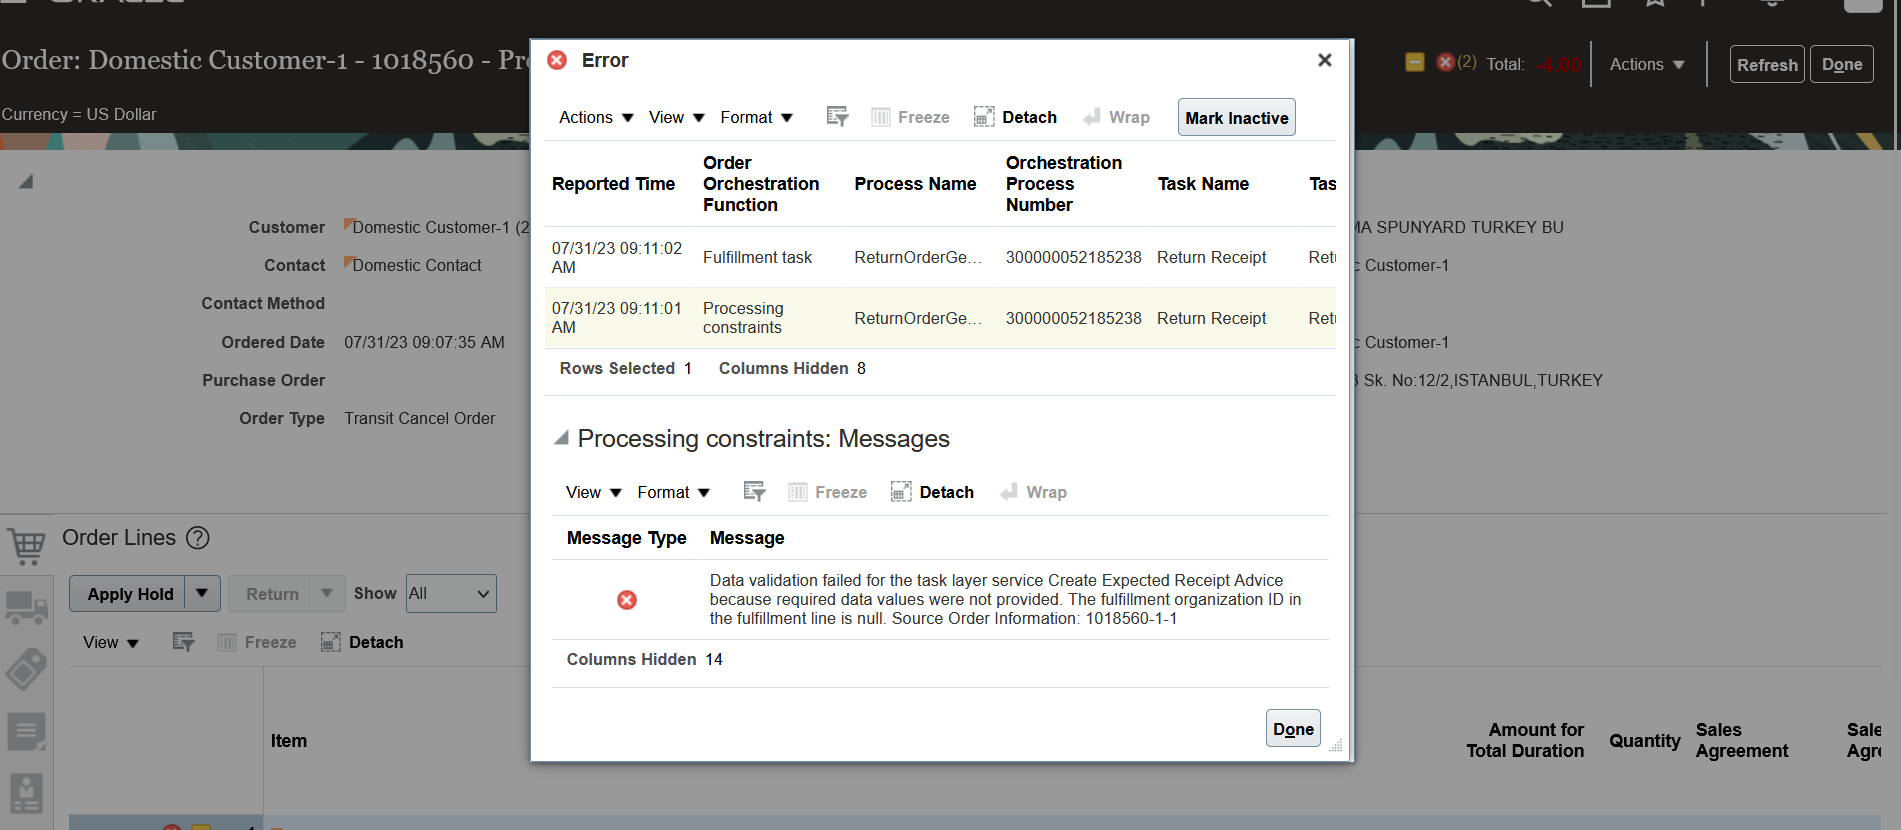The image size is (1901, 830).
Task: Sort by Reported Time column header
Action: pos(613,184)
